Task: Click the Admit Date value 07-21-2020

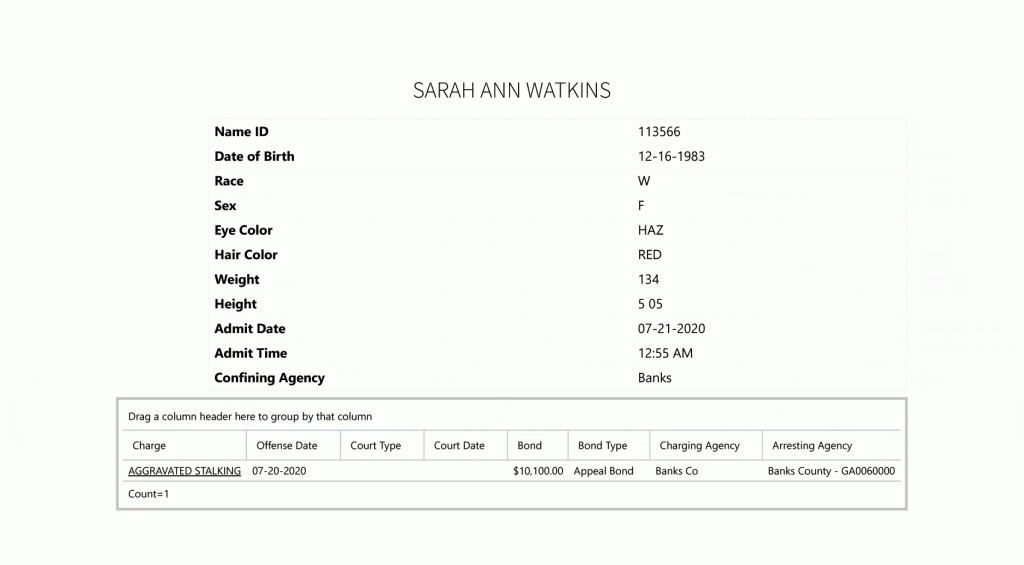Action: 671,329
